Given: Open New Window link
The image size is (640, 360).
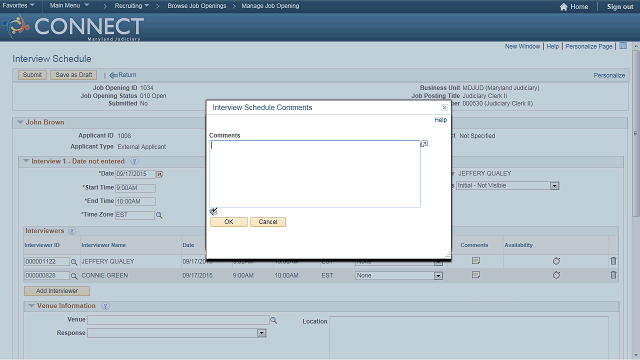Looking at the screenshot, I should tap(522, 47).
